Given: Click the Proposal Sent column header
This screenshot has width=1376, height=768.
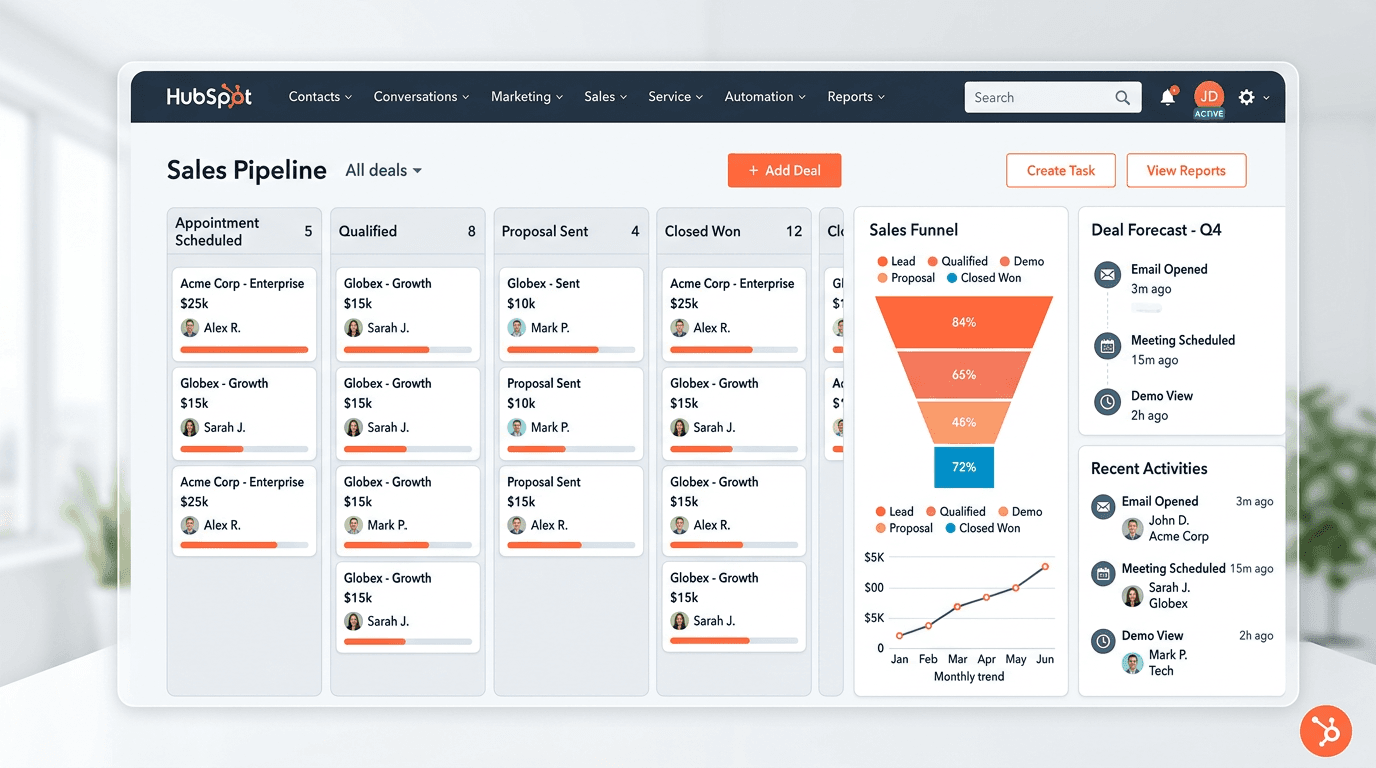Looking at the screenshot, I should [571, 231].
